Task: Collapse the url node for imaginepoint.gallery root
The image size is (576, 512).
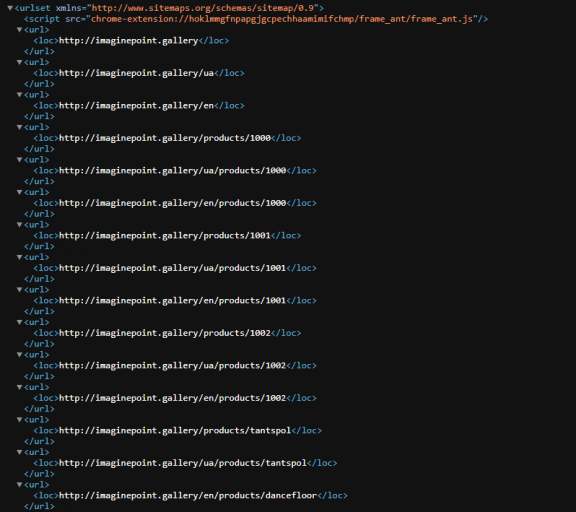Action: tap(20, 30)
